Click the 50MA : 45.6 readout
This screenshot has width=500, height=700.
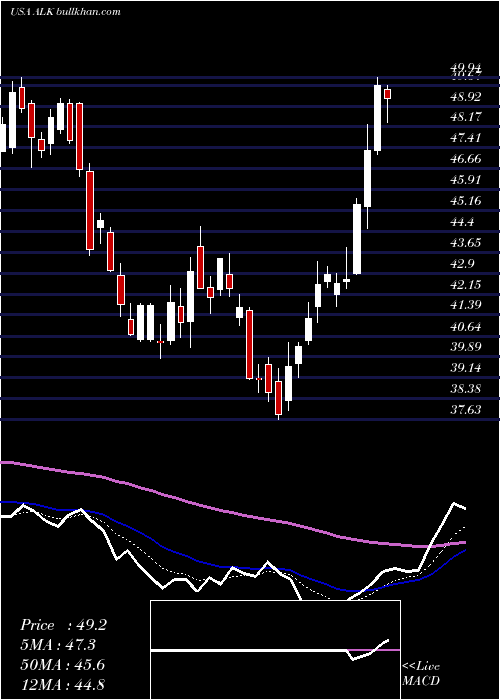(x=62, y=665)
